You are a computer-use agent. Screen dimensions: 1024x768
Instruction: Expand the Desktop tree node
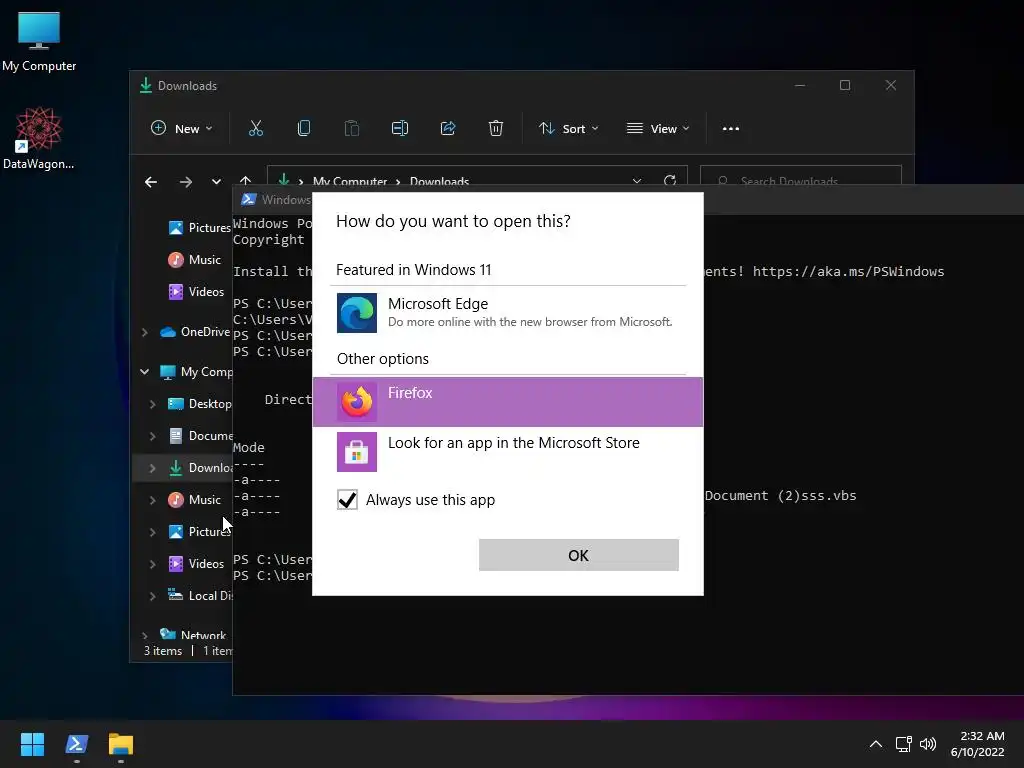152,404
